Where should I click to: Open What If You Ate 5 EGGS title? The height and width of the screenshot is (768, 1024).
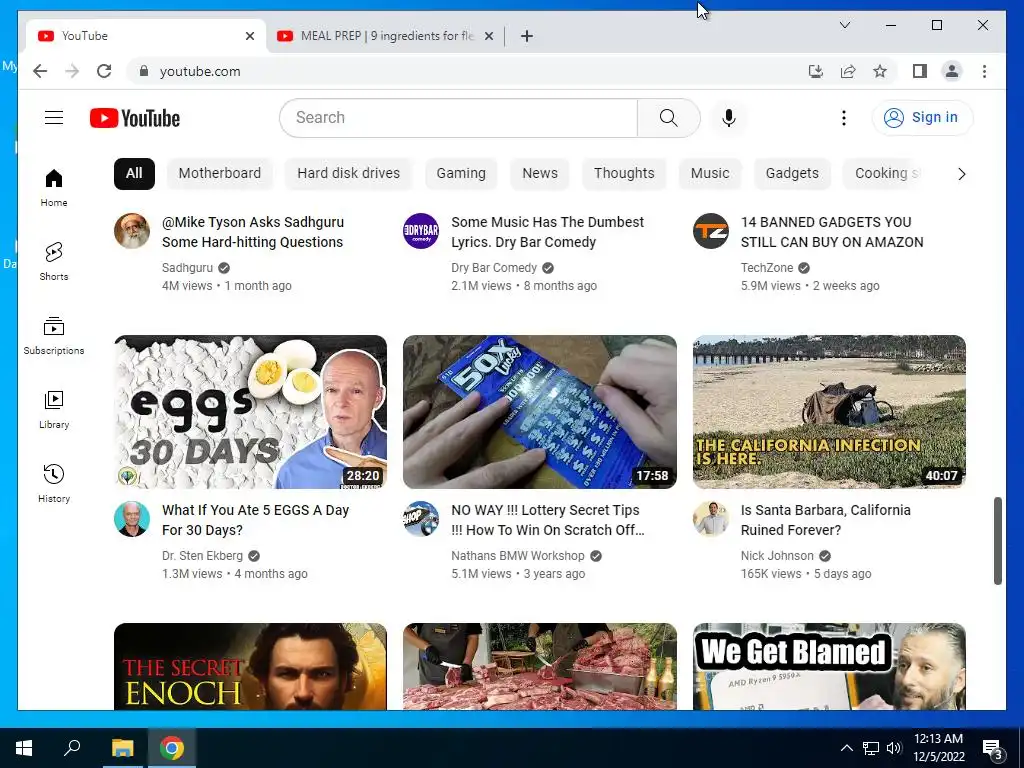coord(255,520)
